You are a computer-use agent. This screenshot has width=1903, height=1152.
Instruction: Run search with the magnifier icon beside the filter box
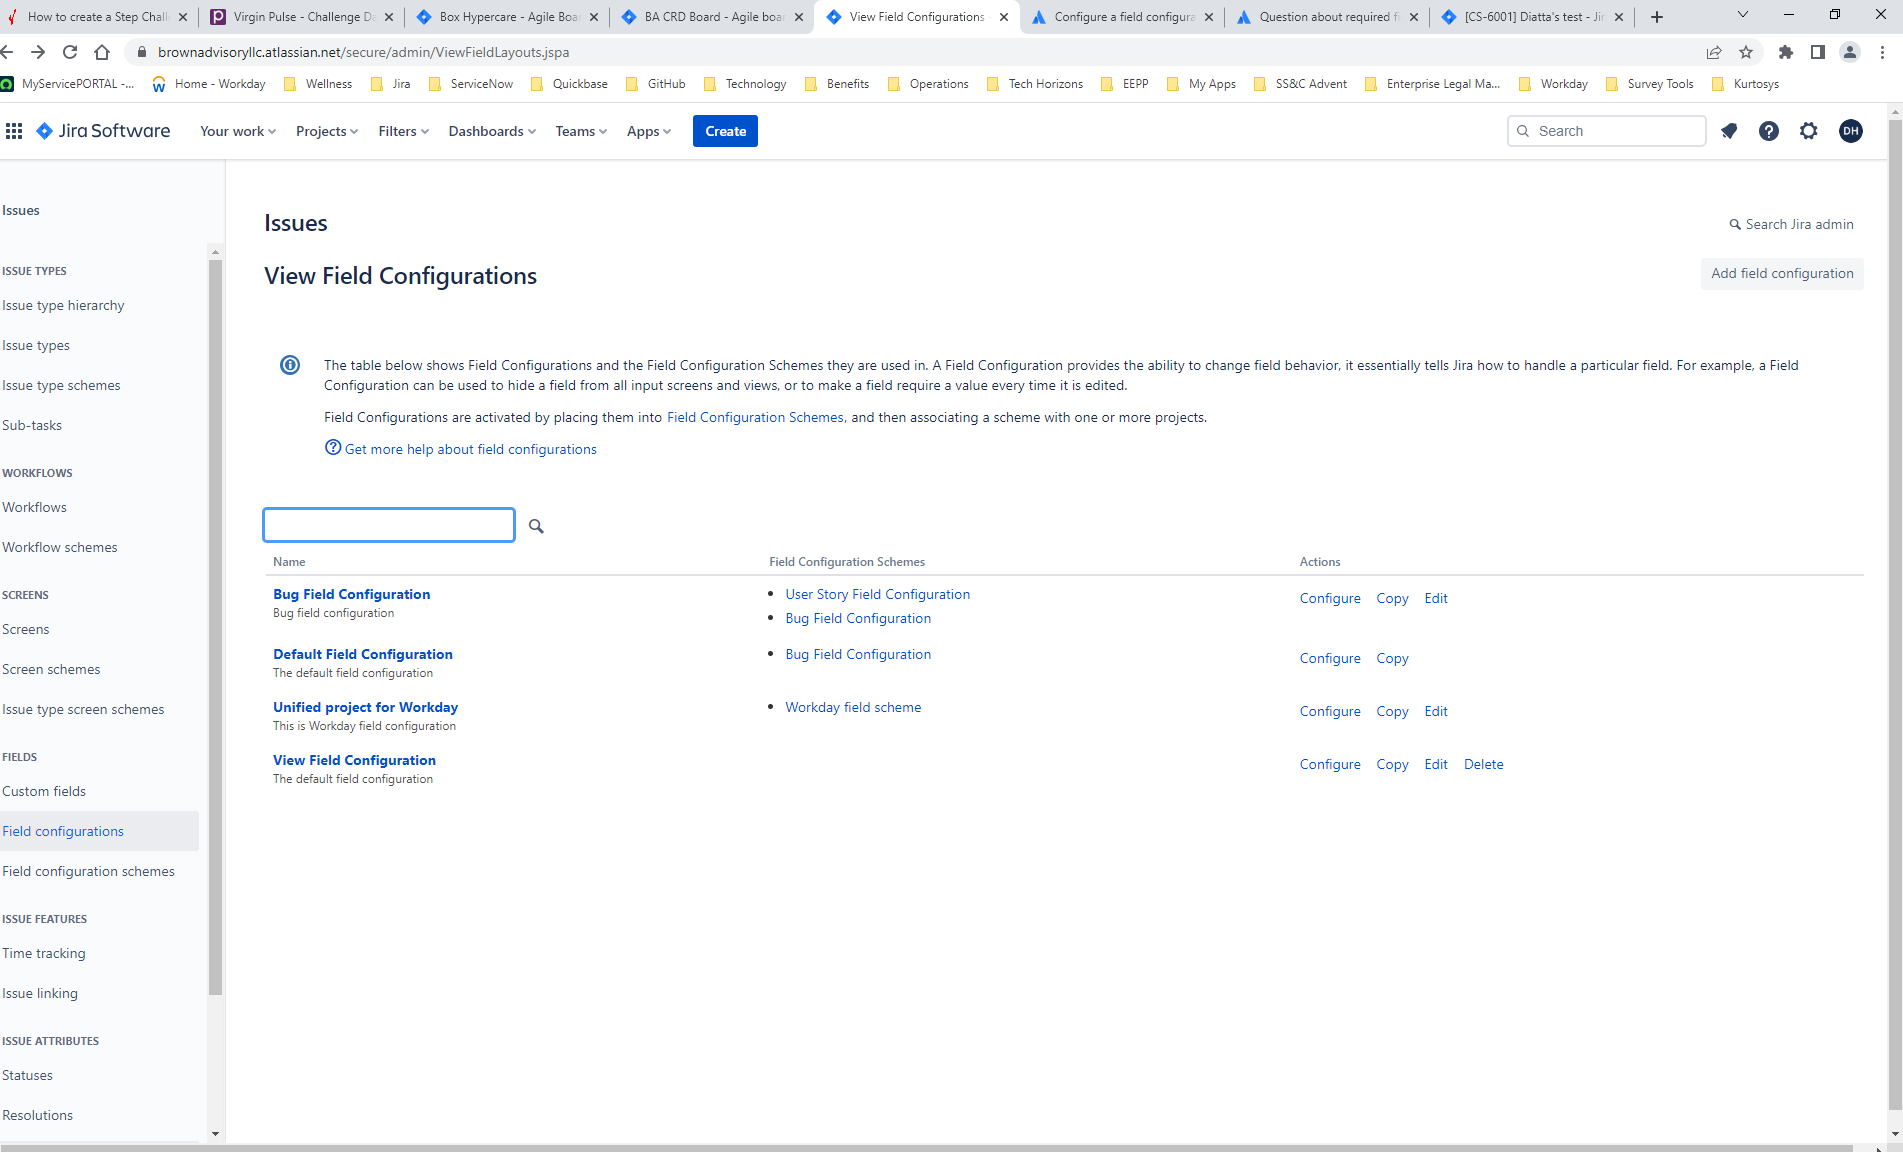[x=536, y=525]
